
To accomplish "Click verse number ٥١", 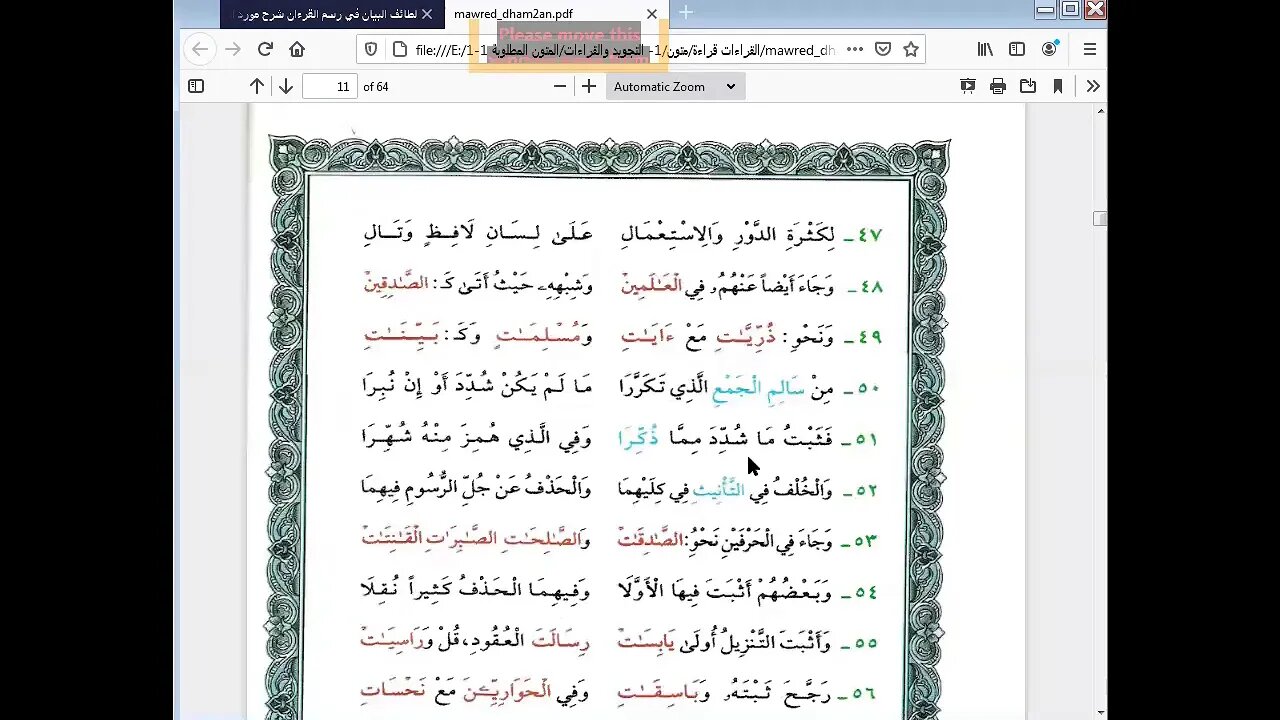I will [867, 440].
